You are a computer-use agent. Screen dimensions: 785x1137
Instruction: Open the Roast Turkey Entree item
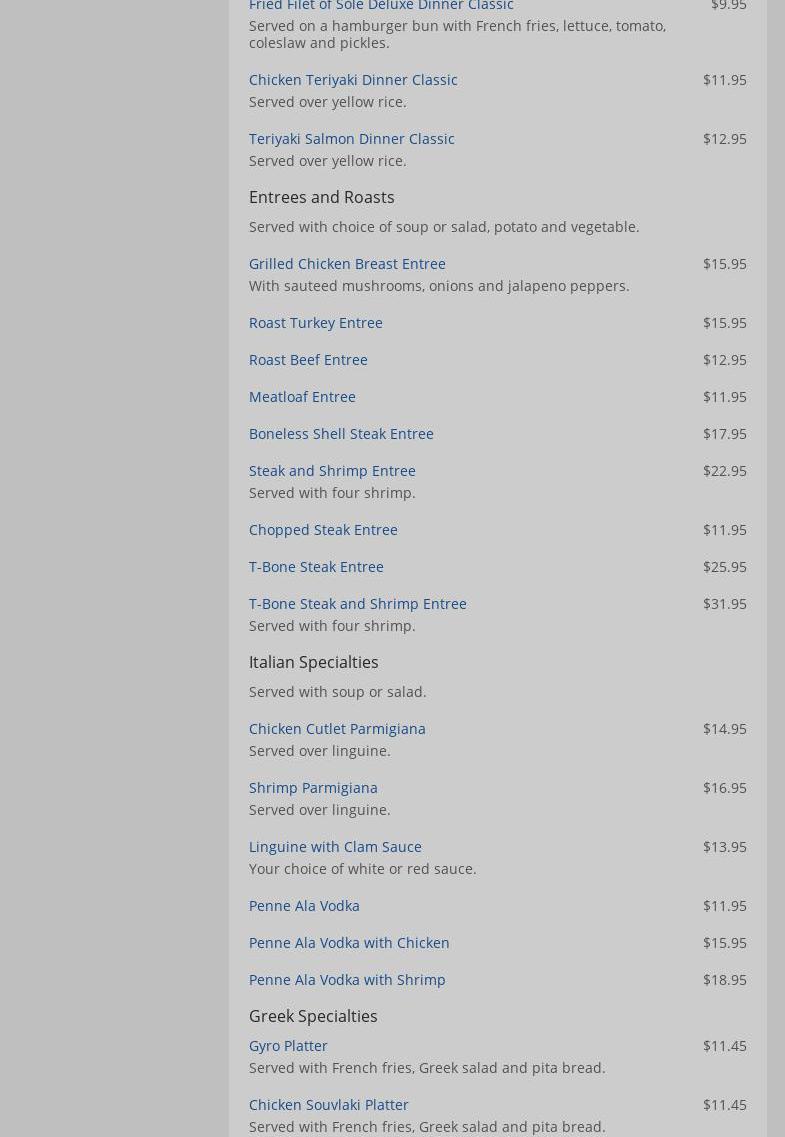click(x=315, y=323)
